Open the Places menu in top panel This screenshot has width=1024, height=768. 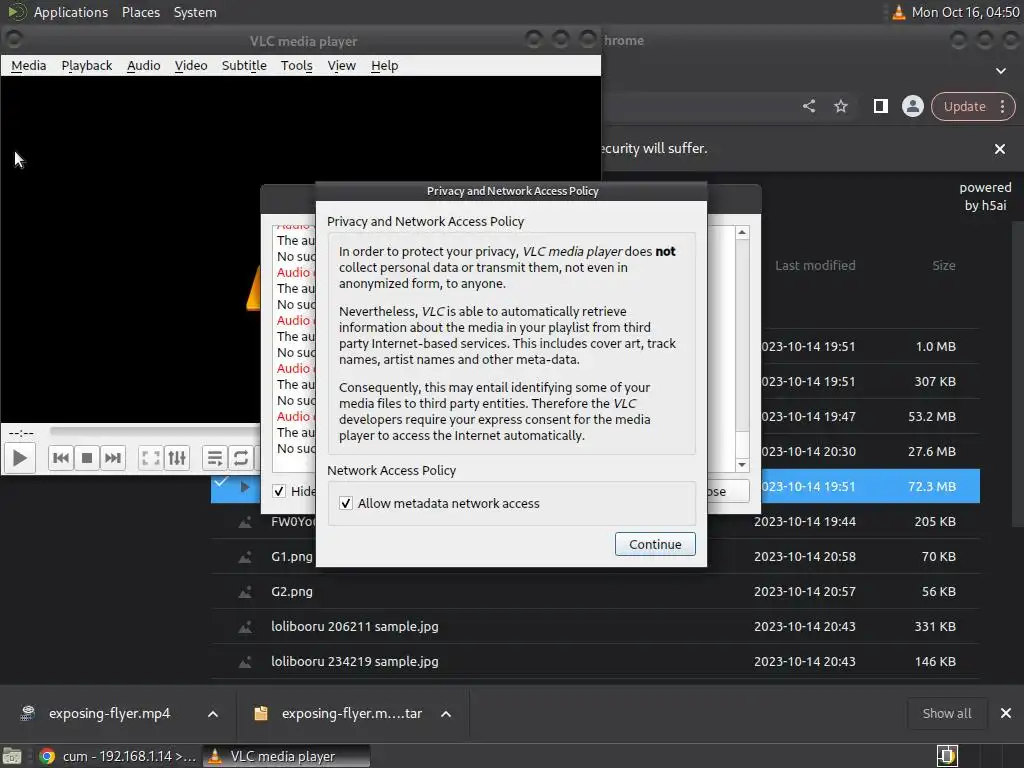140,12
